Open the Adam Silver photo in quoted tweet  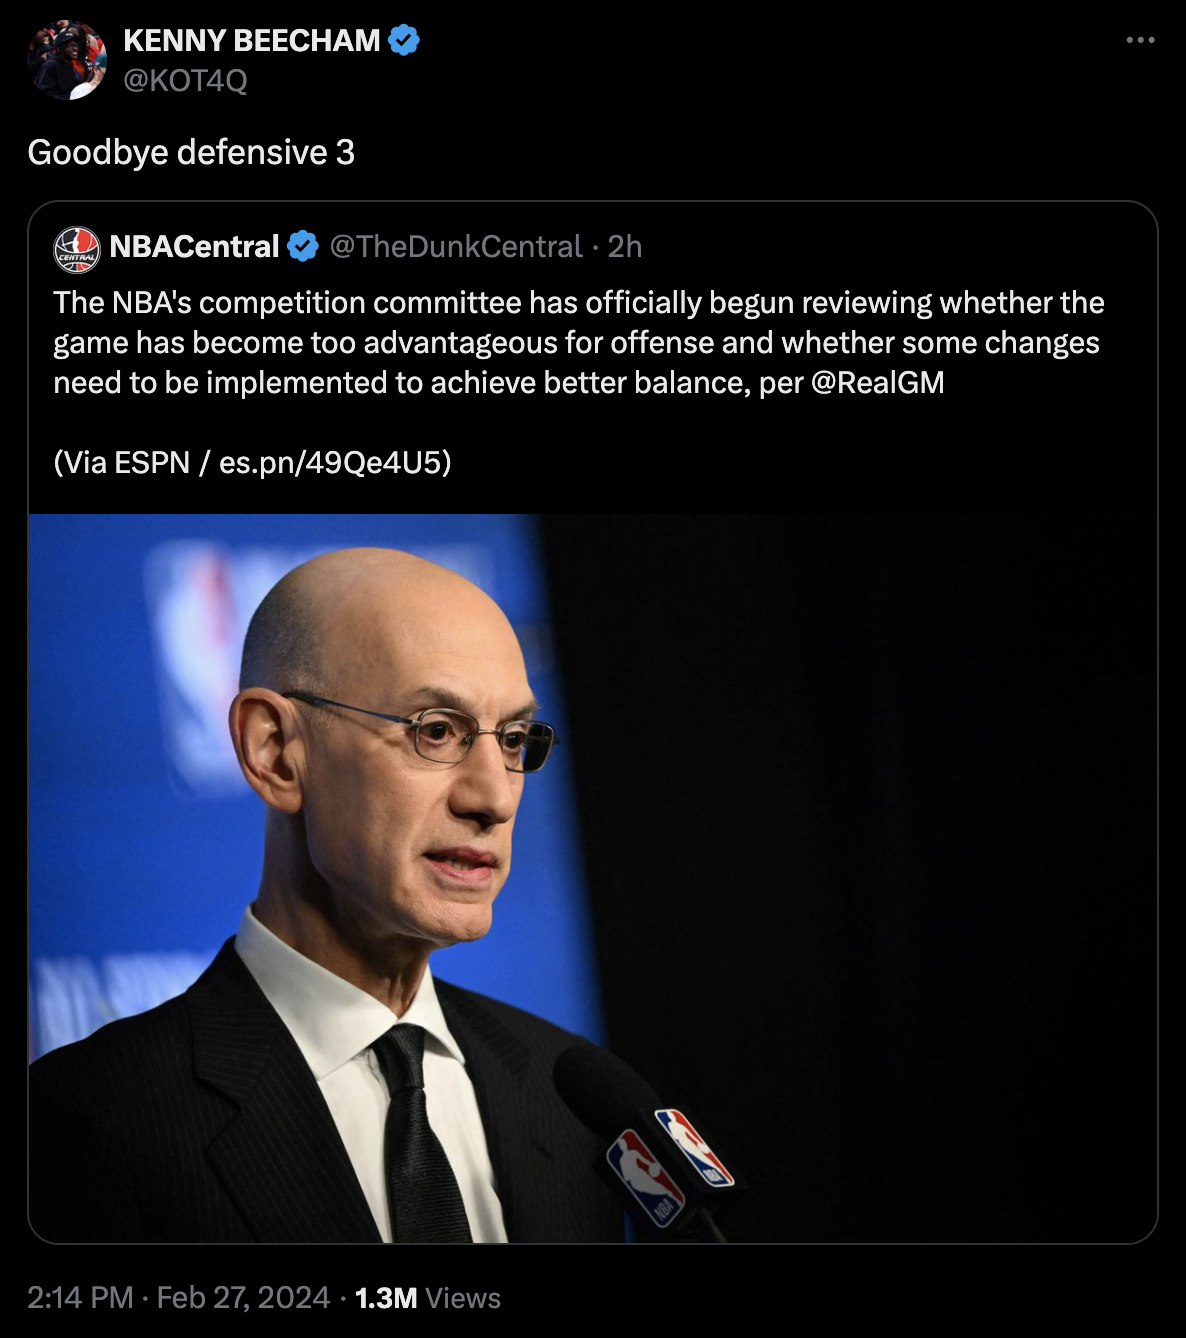pos(593,878)
